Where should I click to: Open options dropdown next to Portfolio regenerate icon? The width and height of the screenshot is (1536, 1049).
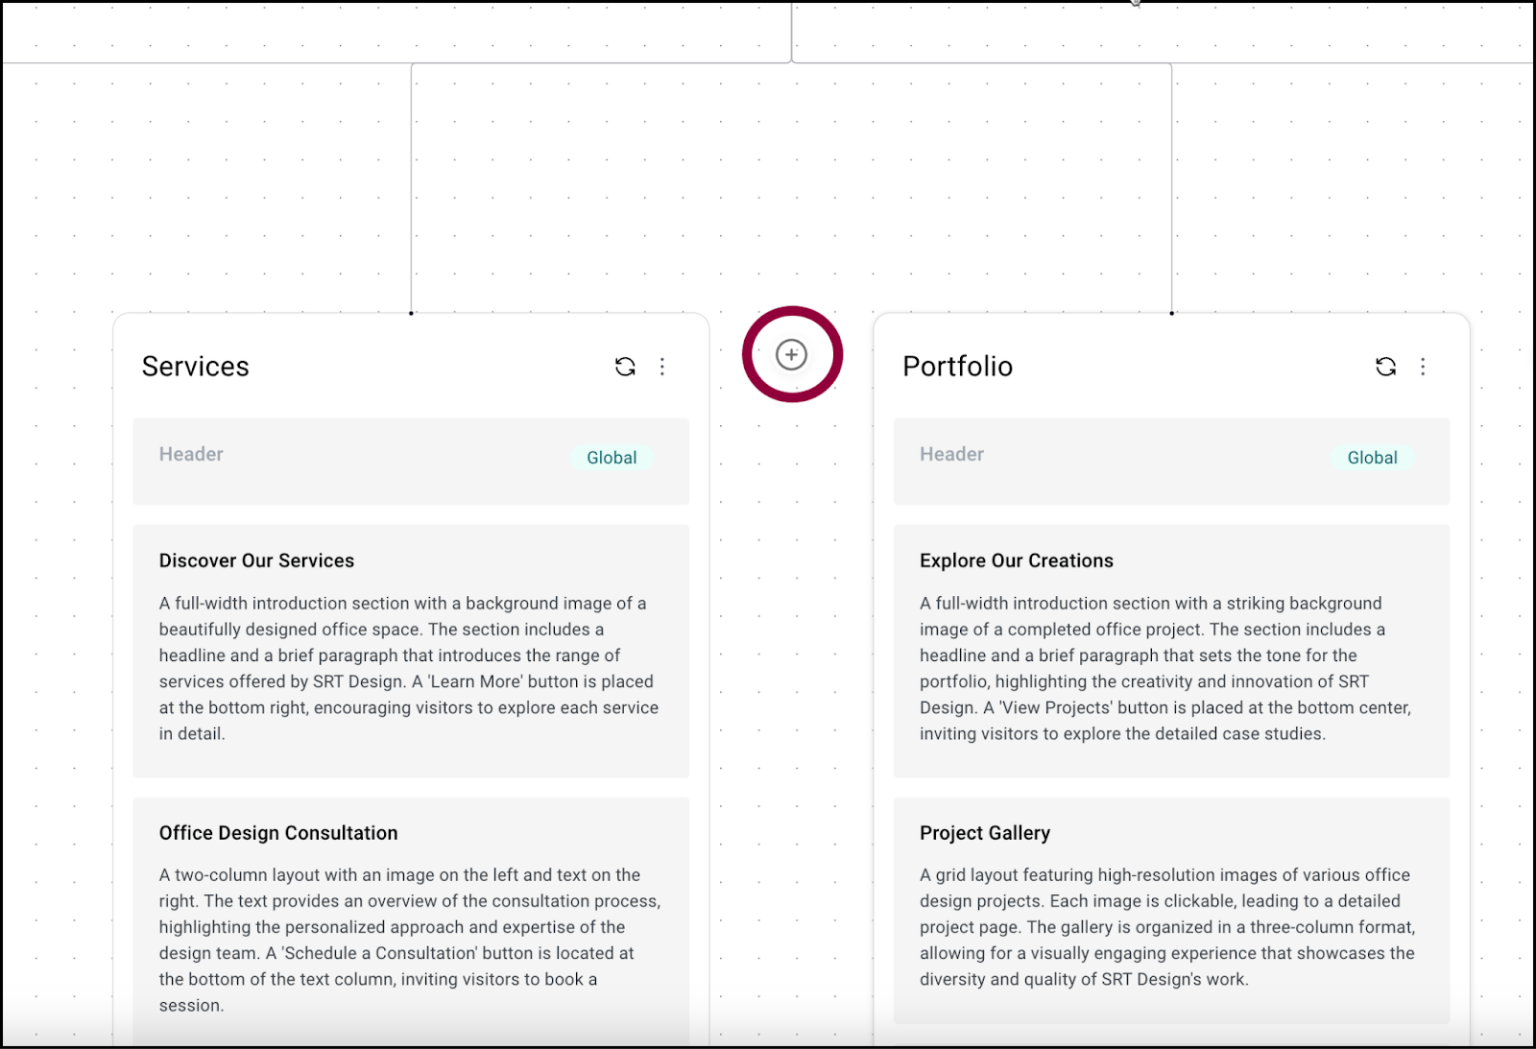click(x=1423, y=366)
